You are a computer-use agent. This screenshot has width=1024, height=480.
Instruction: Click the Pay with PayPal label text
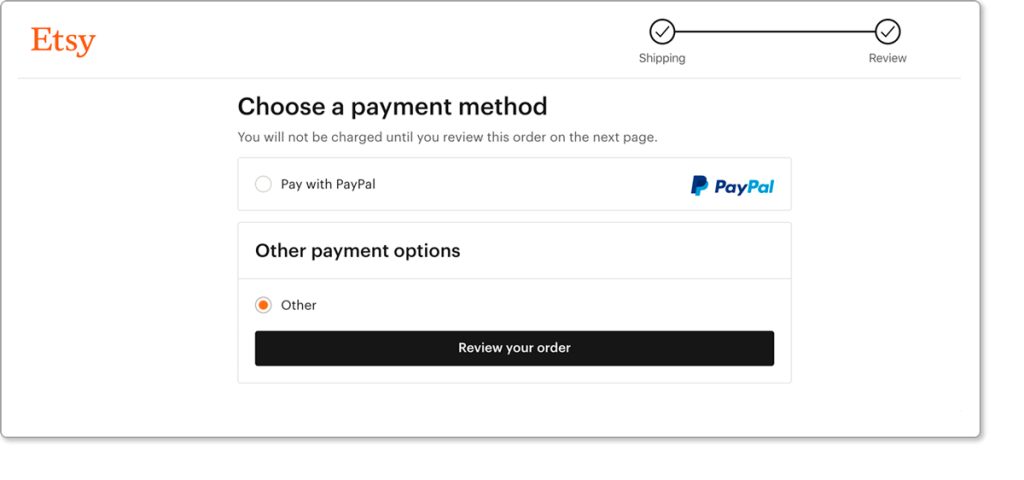[x=328, y=184]
